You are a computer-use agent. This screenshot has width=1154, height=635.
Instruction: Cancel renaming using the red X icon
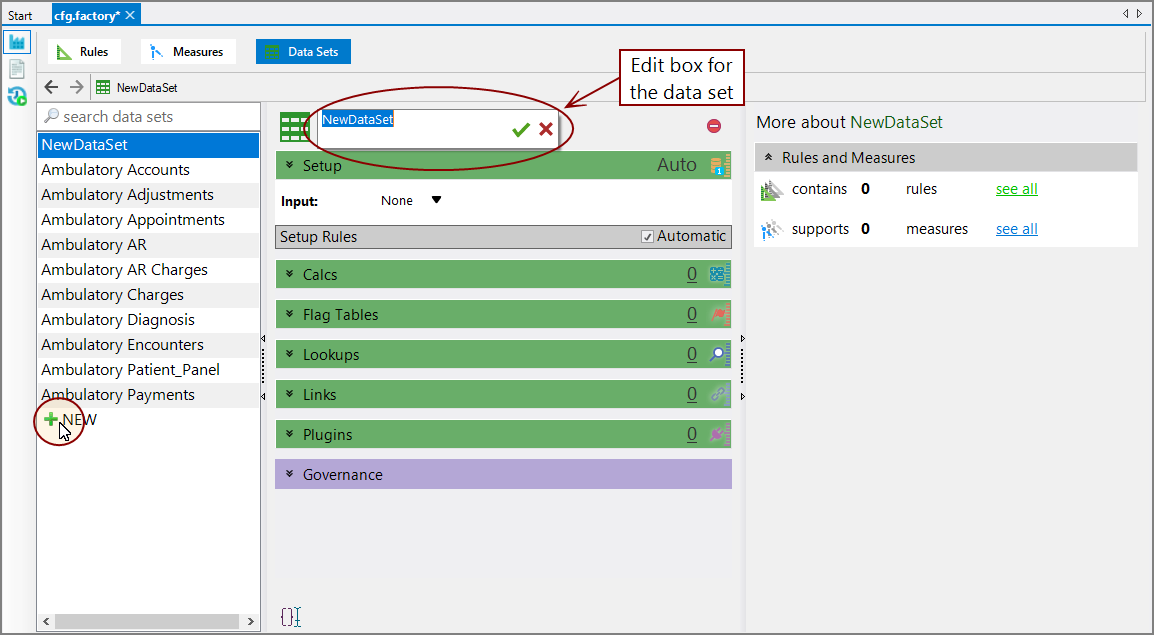coord(545,128)
